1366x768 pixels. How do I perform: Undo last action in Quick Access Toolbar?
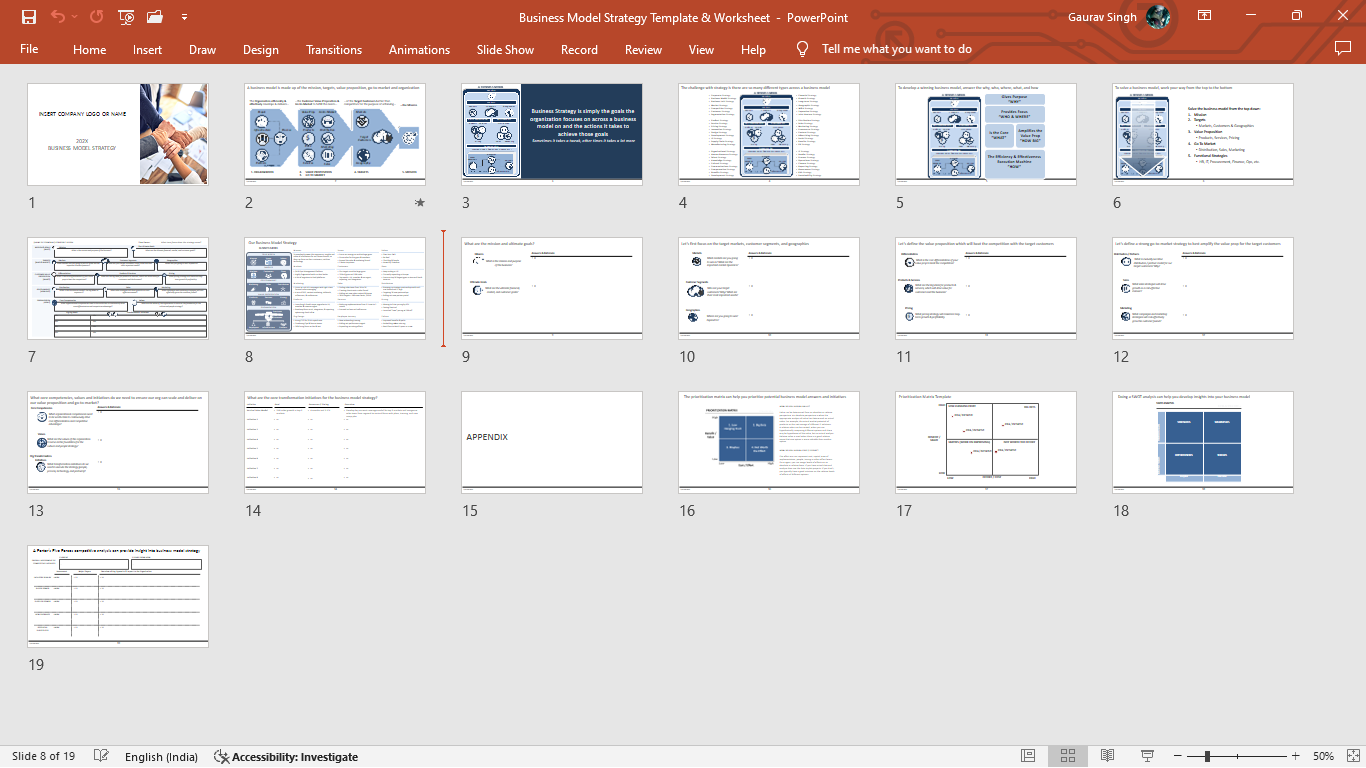tap(57, 17)
